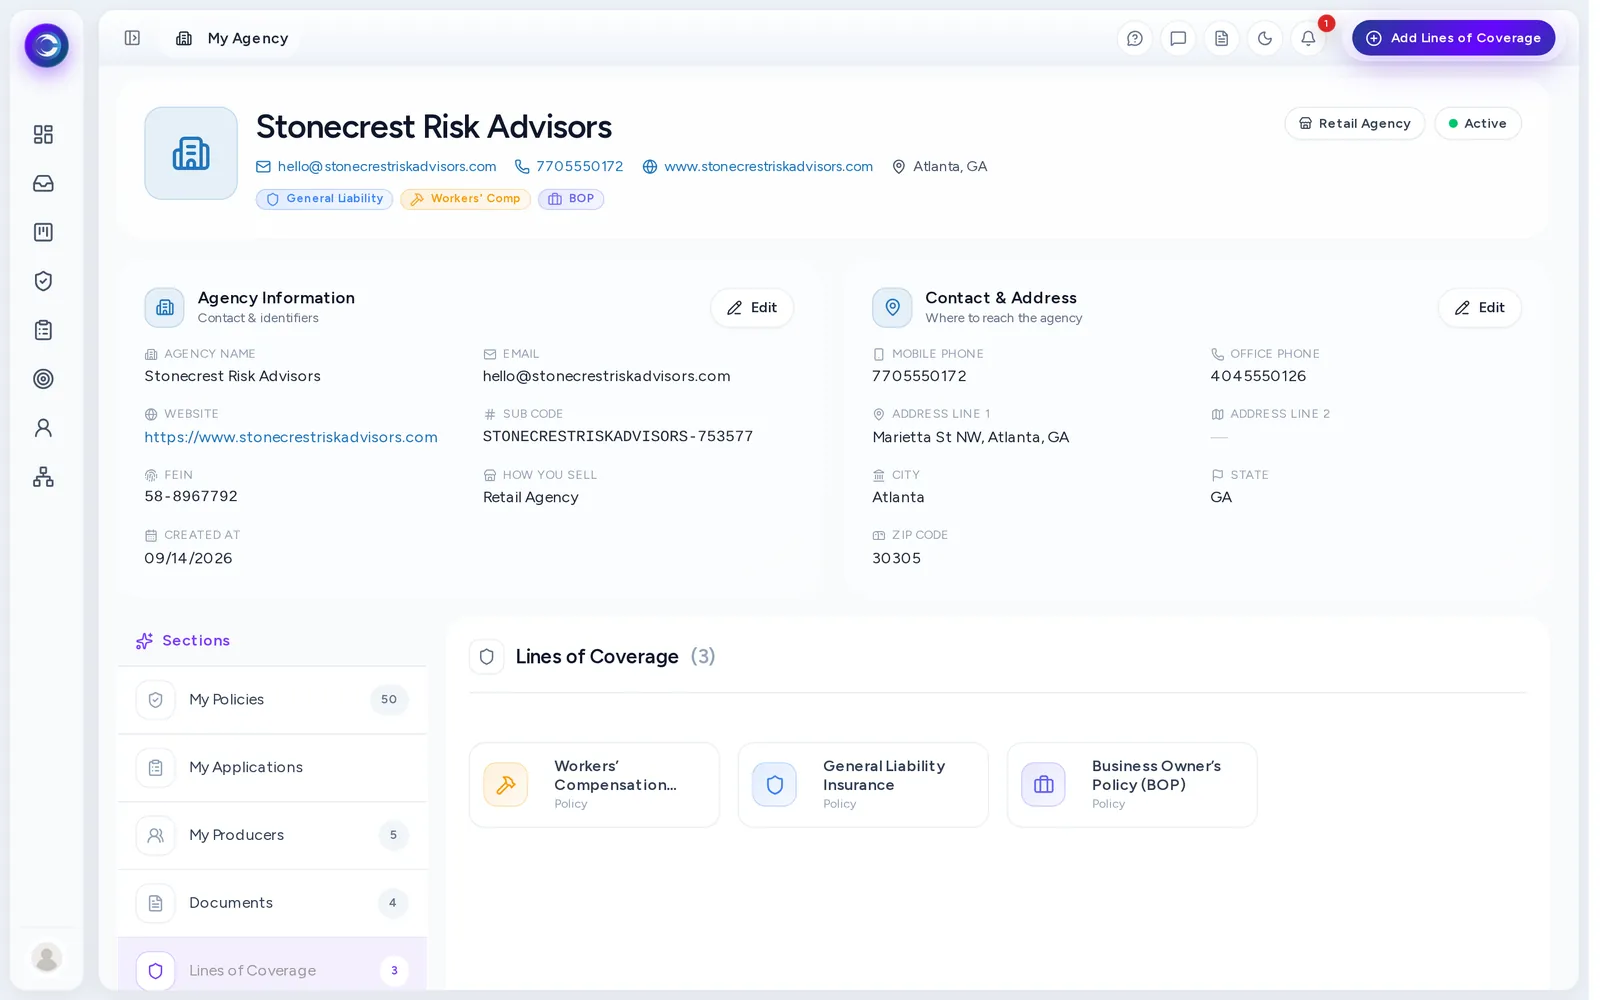Click the SUB CODE value STONECRESTRISKADVISORS-753577
1600x1000 pixels.
(618, 436)
